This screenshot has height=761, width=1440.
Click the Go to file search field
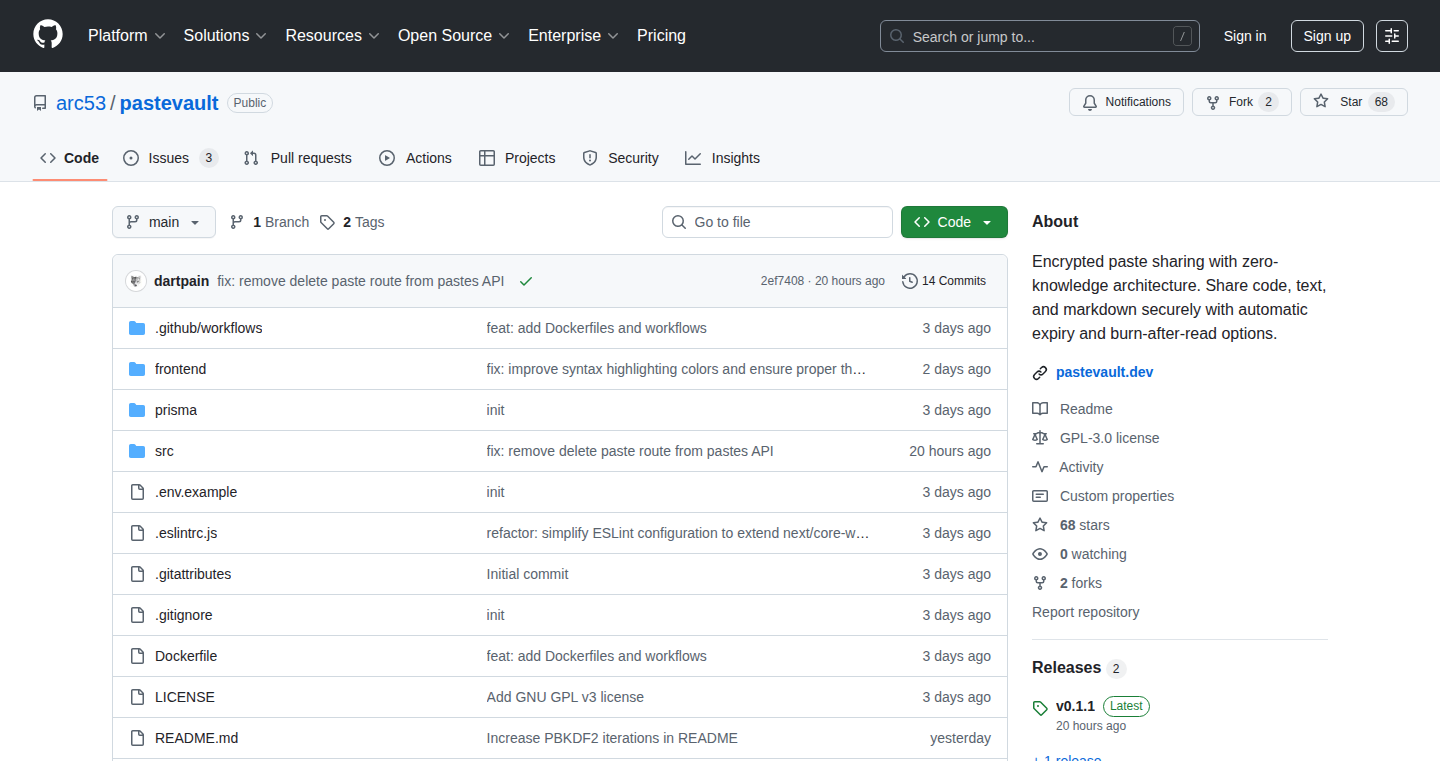pyautogui.click(x=777, y=222)
